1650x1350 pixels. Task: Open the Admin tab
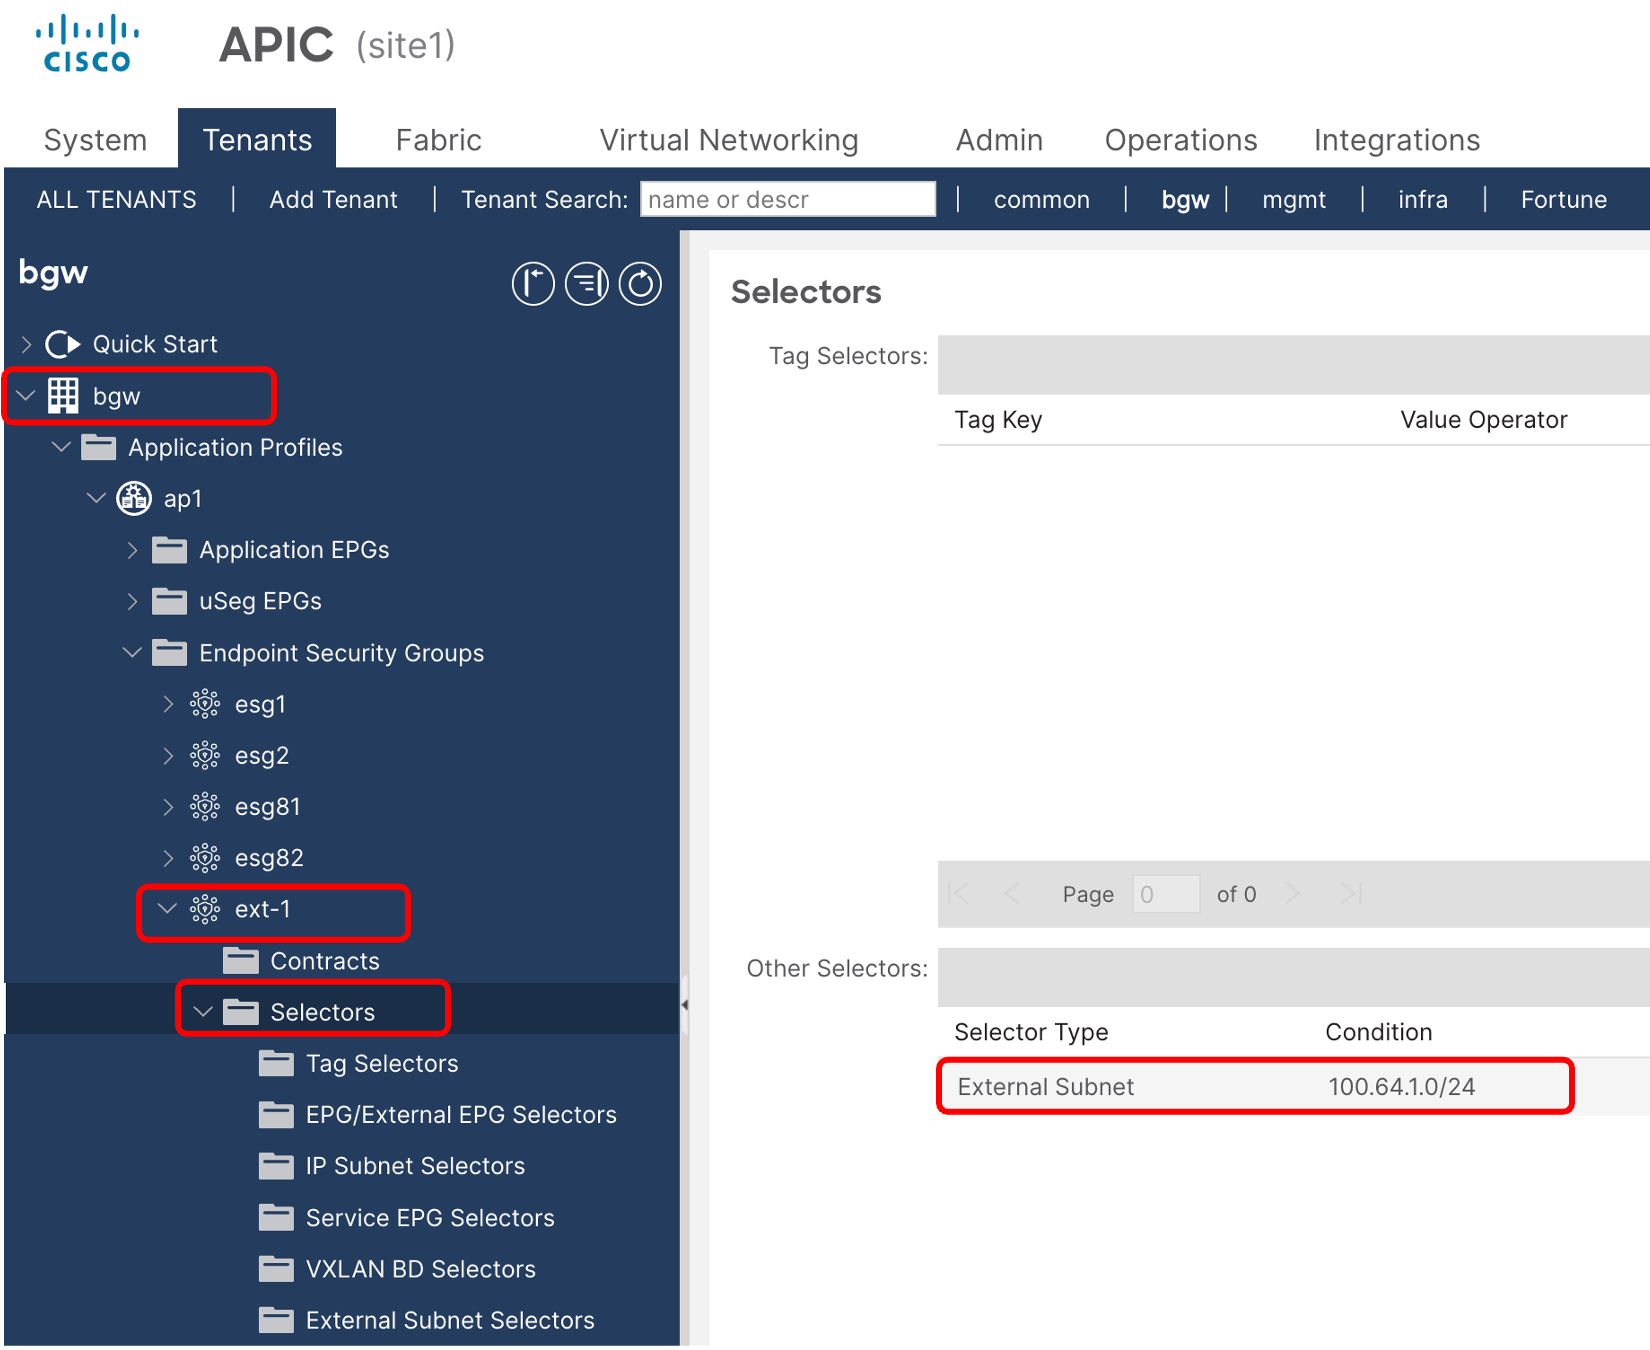click(999, 140)
